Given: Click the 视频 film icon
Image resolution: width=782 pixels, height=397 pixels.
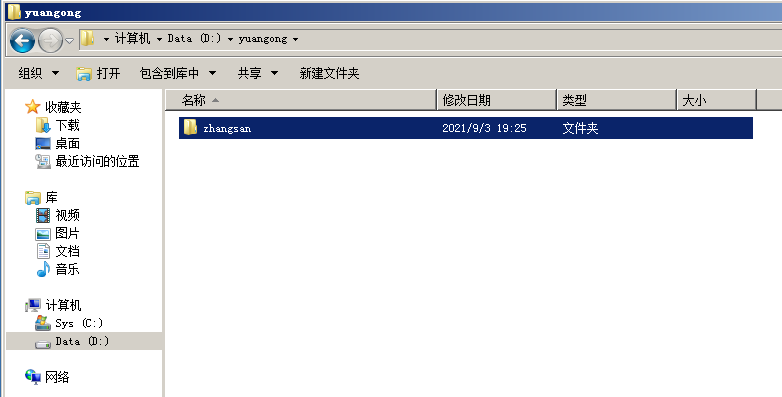Looking at the screenshot, I should coord(43,215).
